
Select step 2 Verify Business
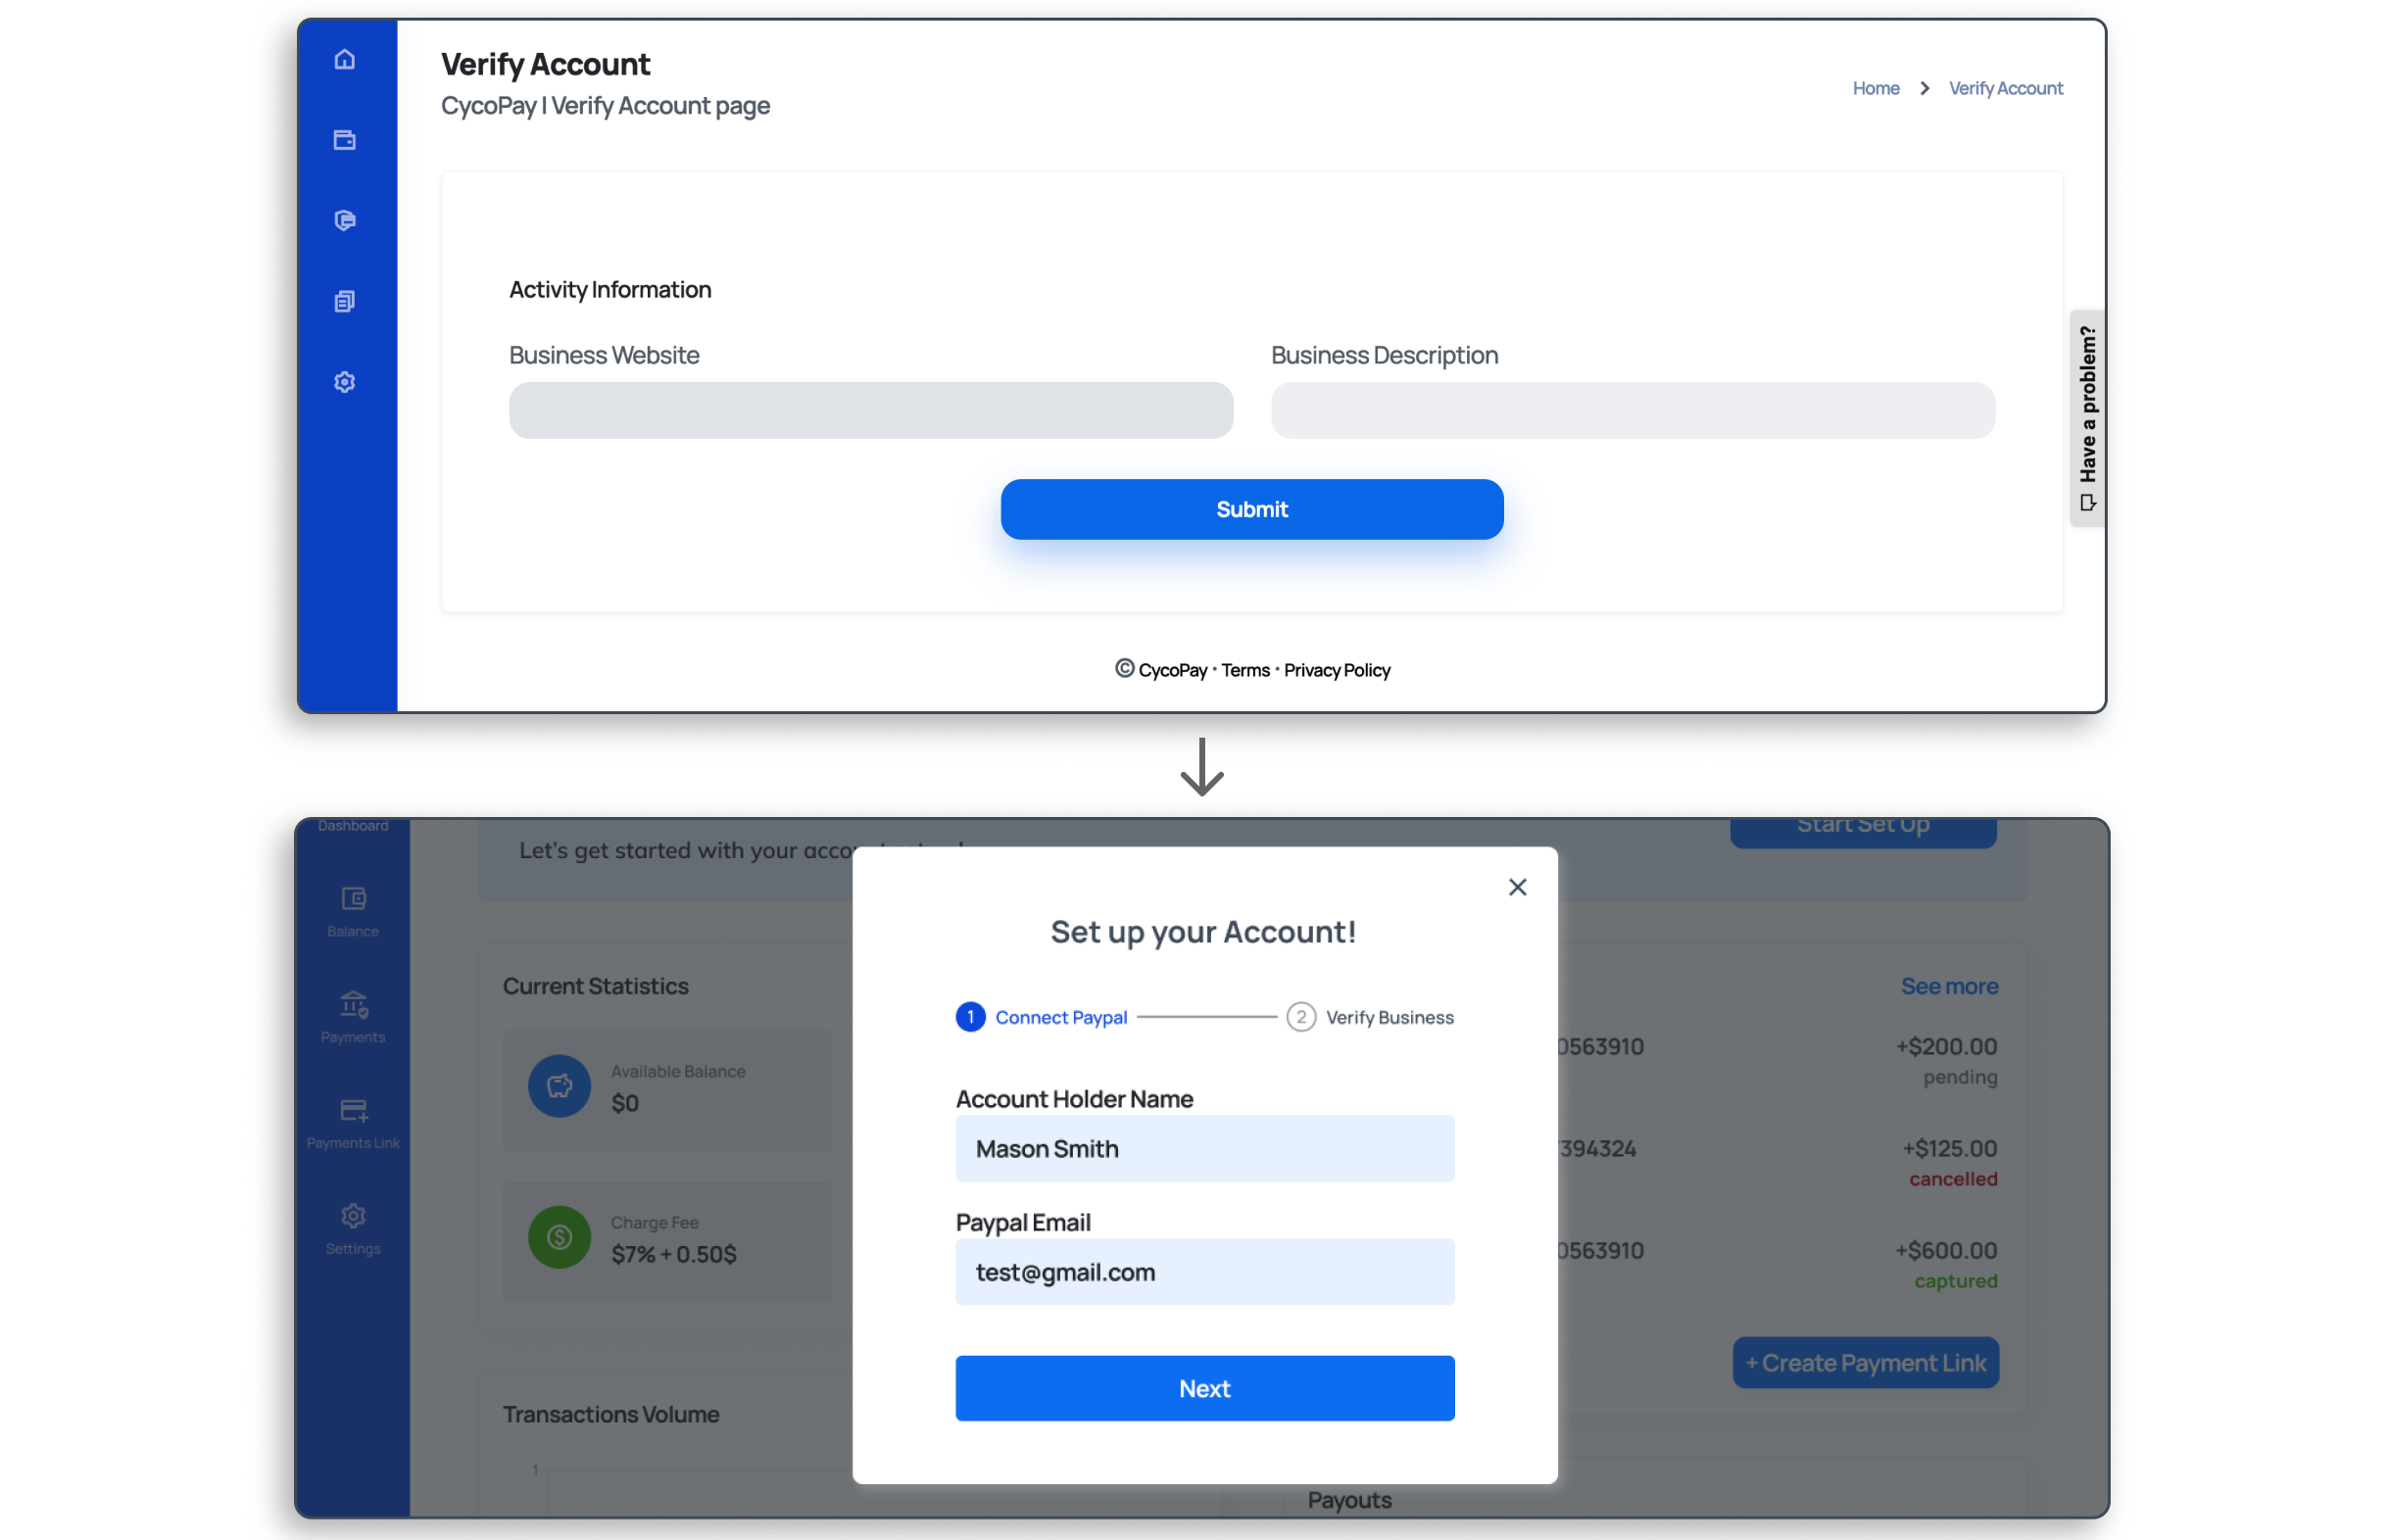(1370, 1017)
